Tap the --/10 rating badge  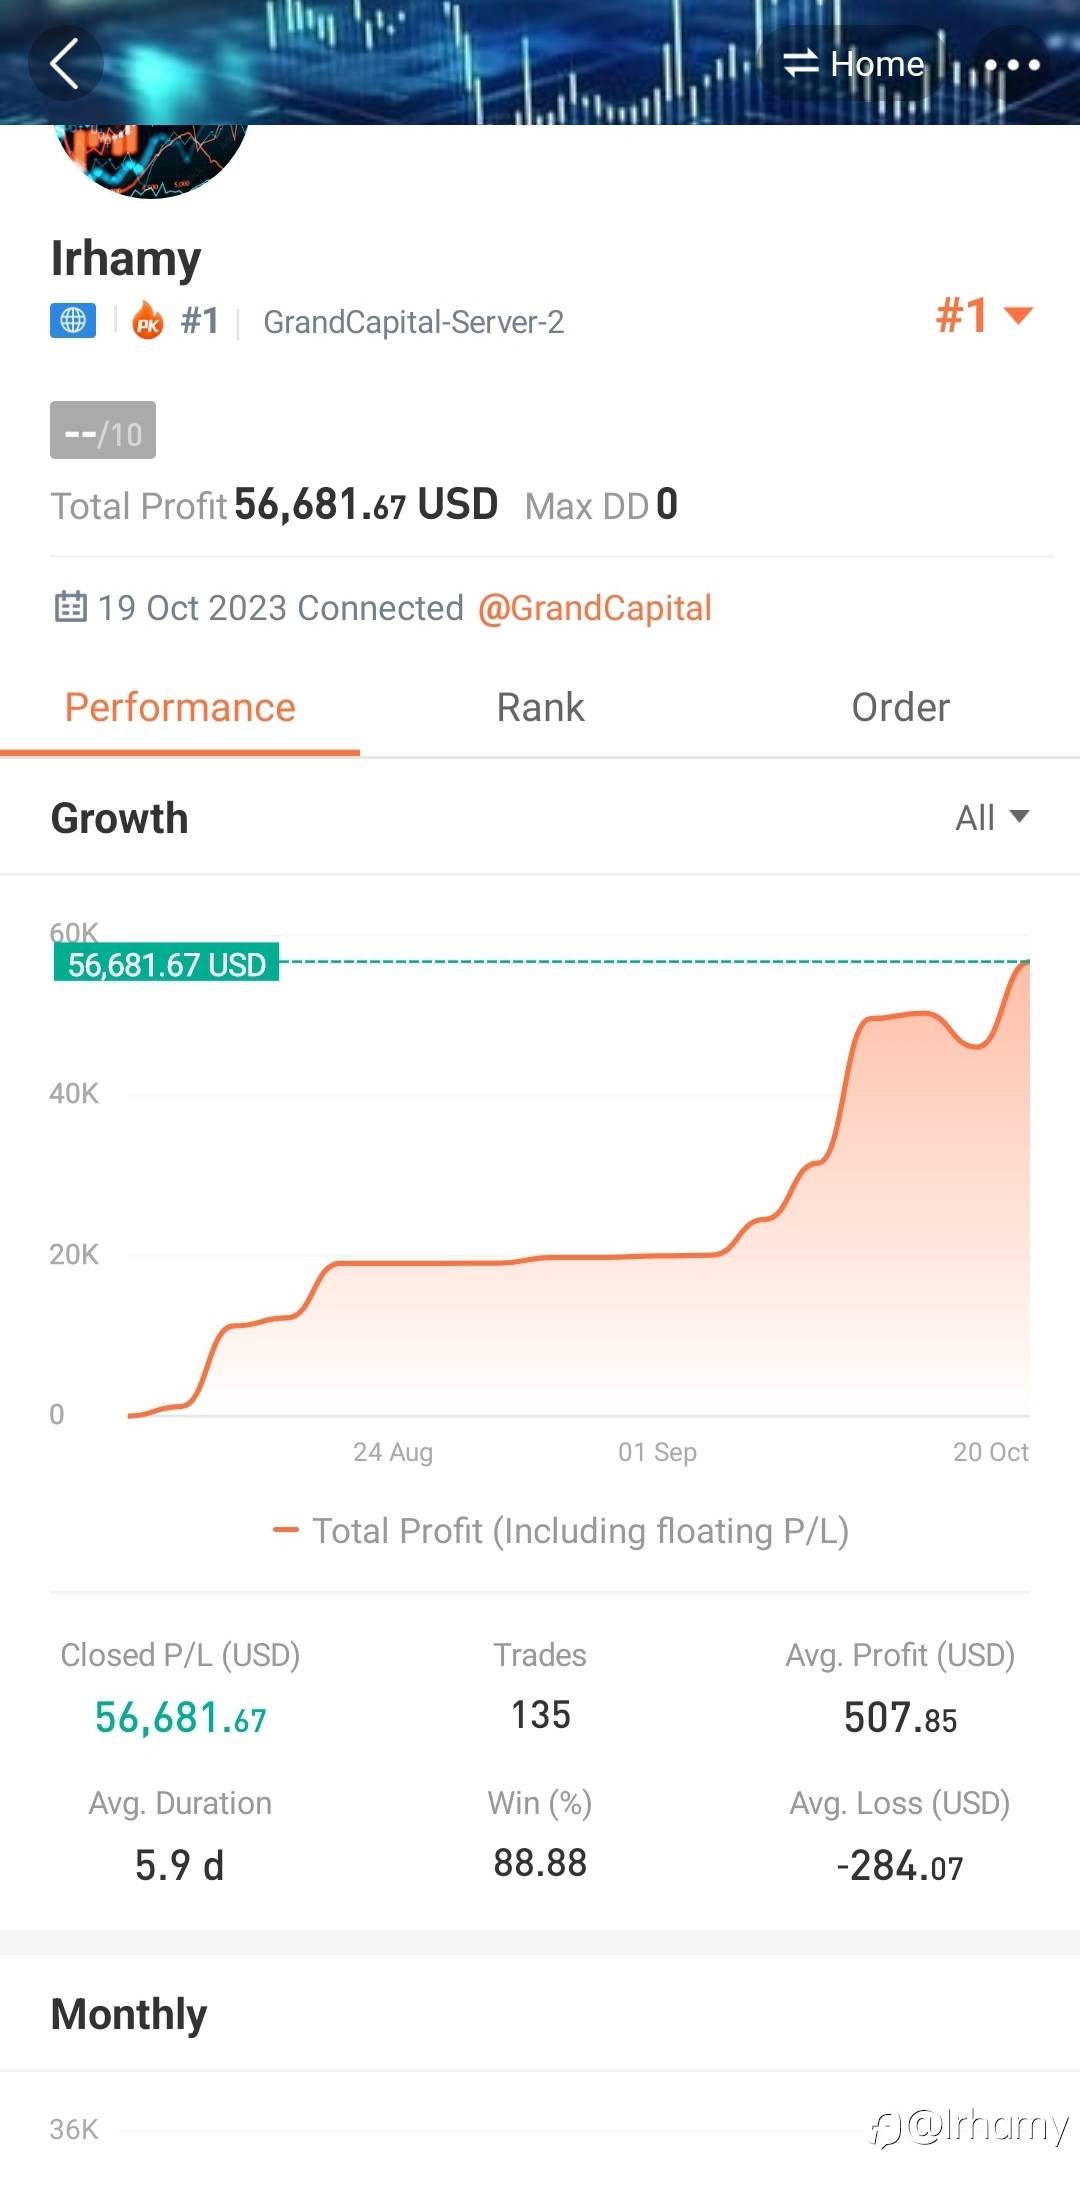(103, 431)
